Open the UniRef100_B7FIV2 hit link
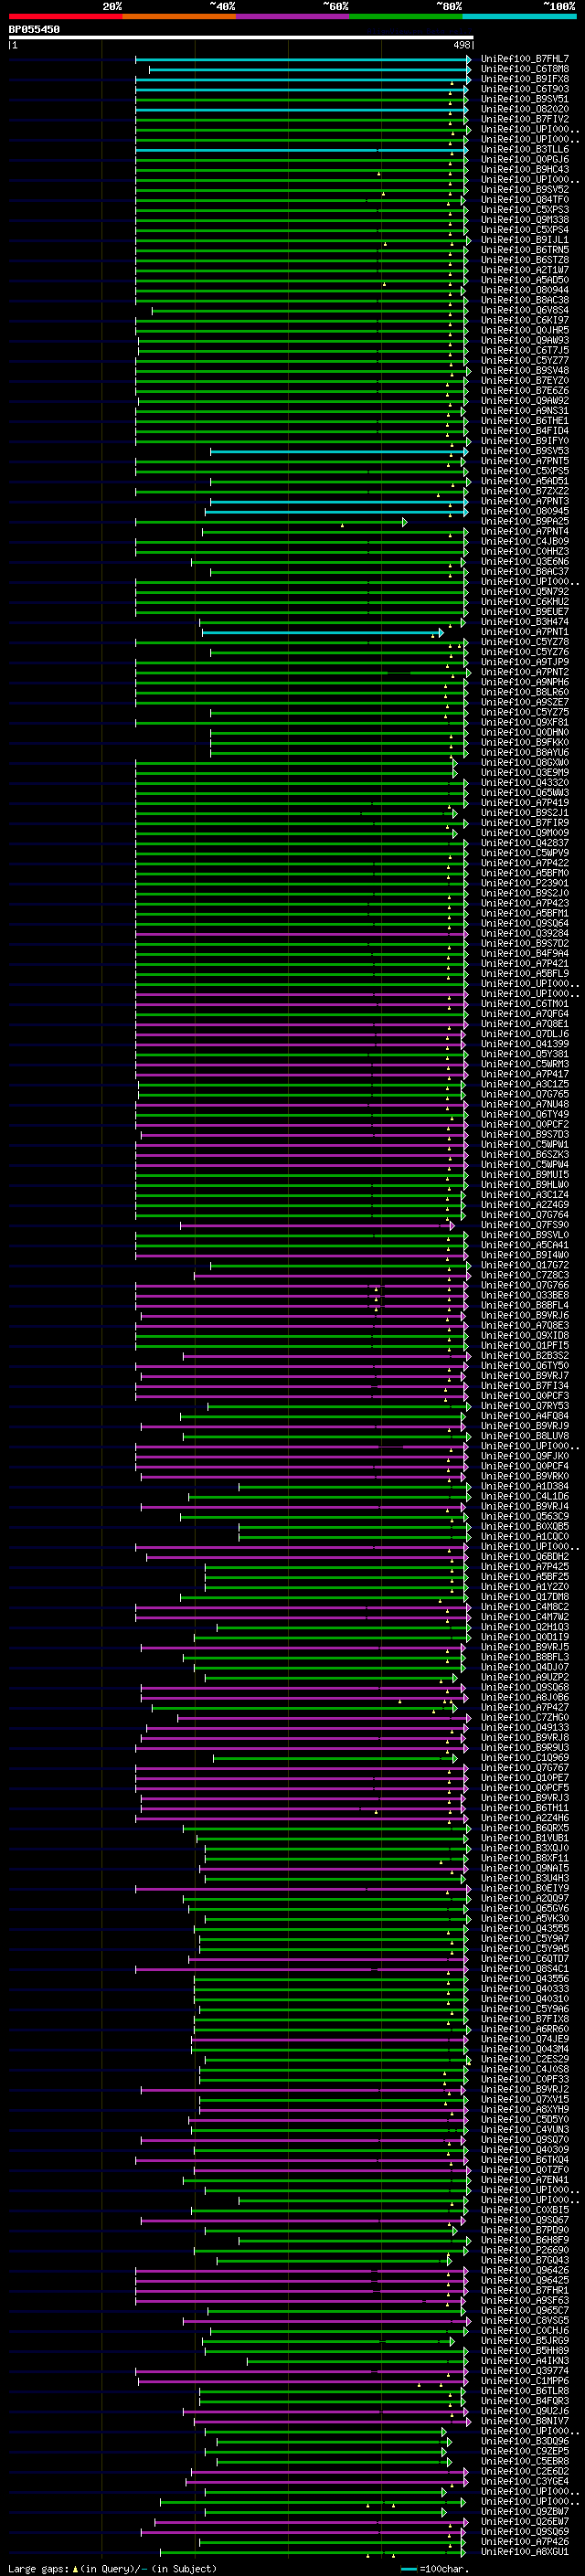585x2576 pixels. click(x=524, y=119)
